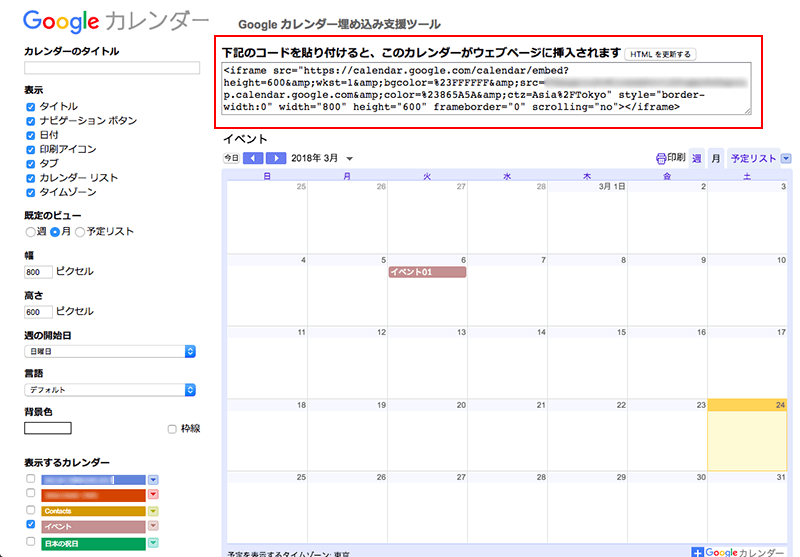Open dropdown arrow beside 2018年 3月

349,159
